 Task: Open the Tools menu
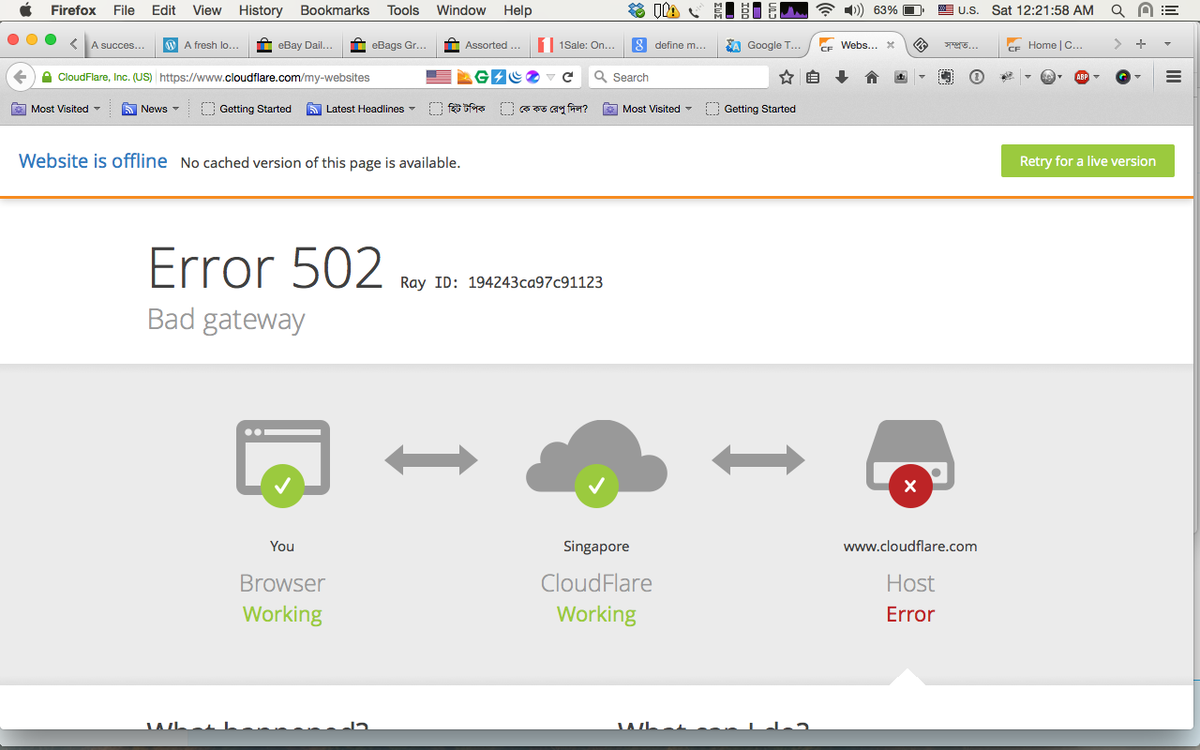click(x=403, y=10)
